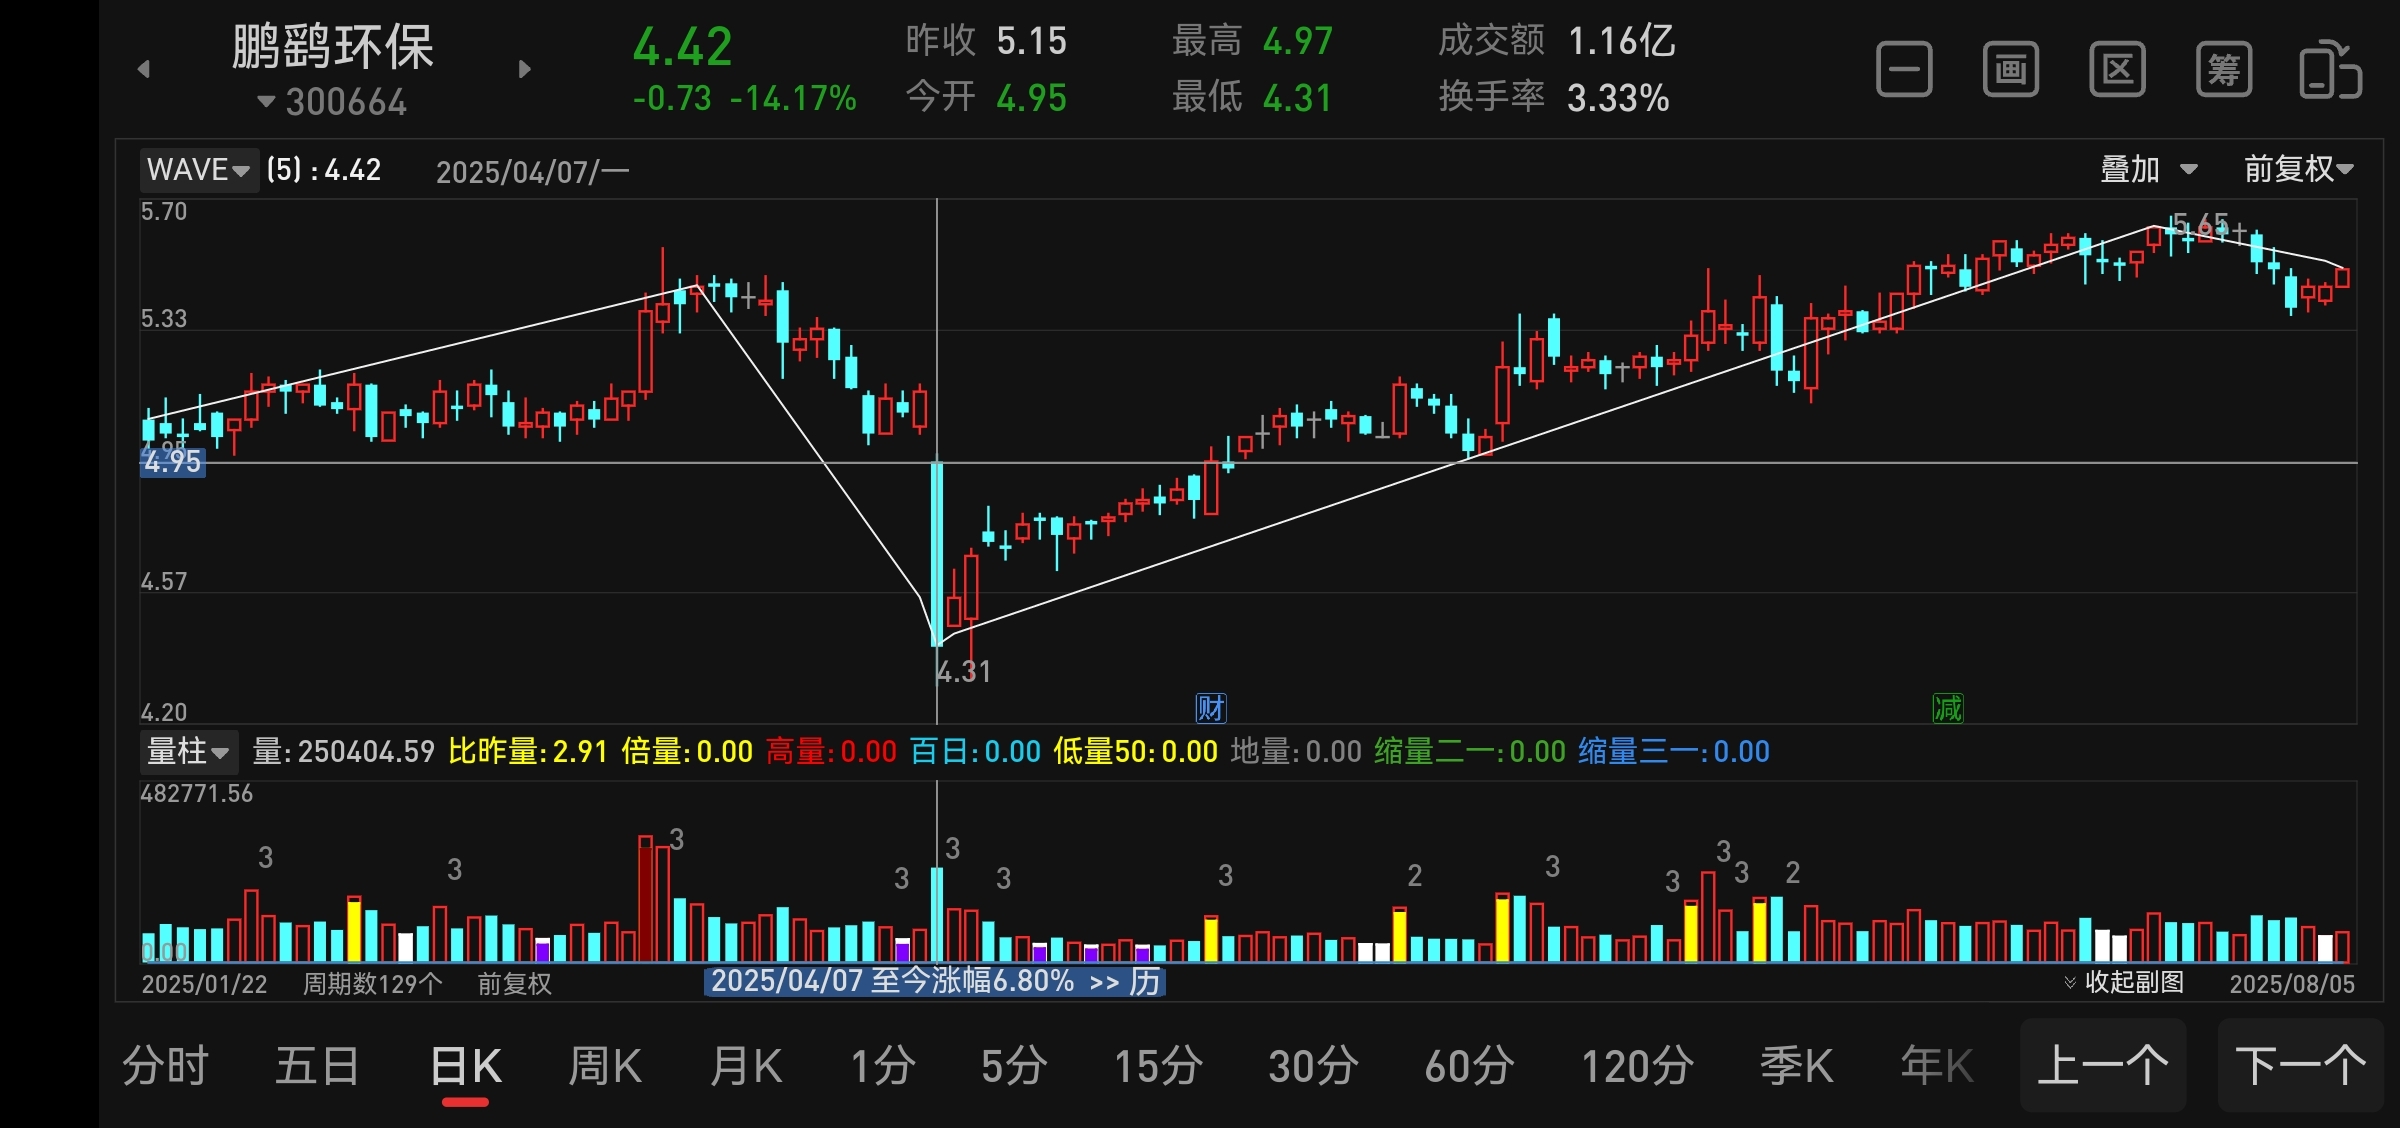Open the 筹 chip distribution icon
Image resolution: width=2400 pixels, height=1128 pixels.
point(2224,70)
